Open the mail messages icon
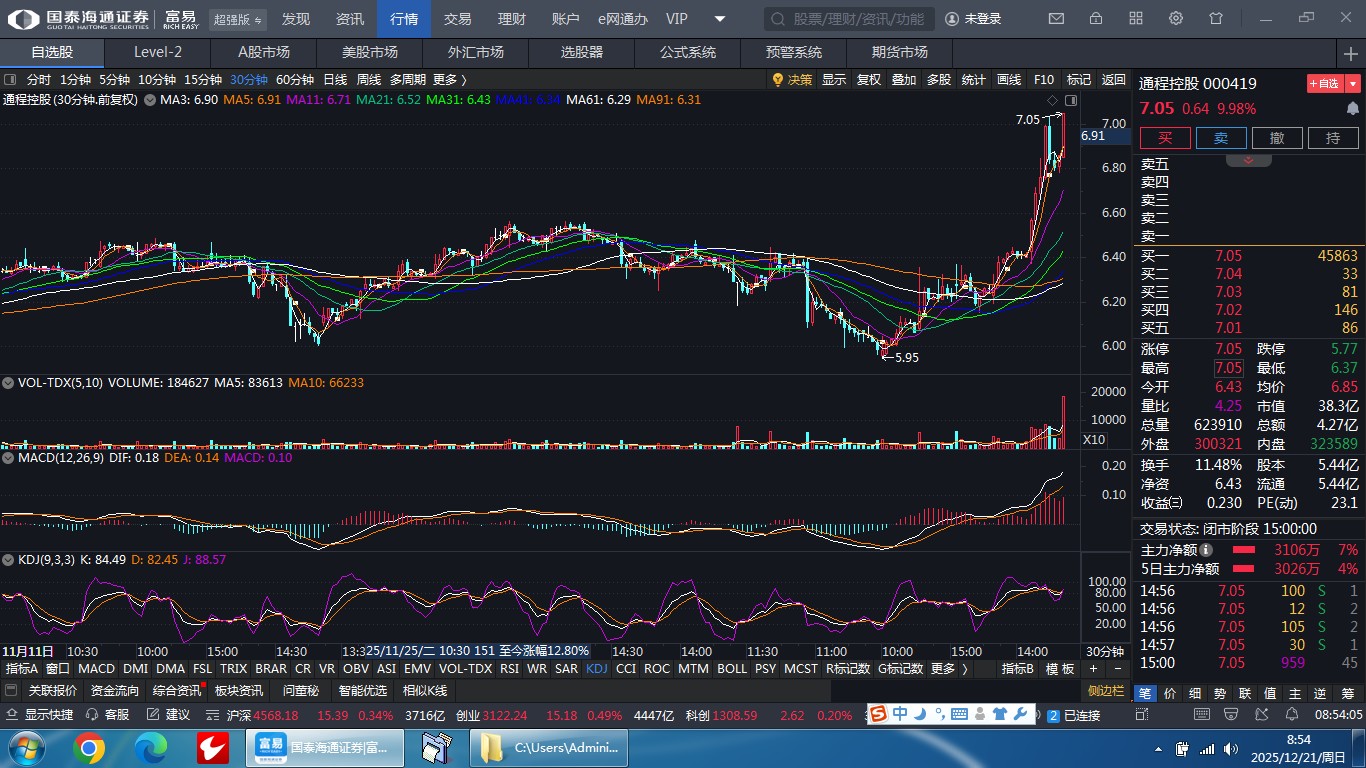This screenshot has height=768, width=1366. (1056, 19)
